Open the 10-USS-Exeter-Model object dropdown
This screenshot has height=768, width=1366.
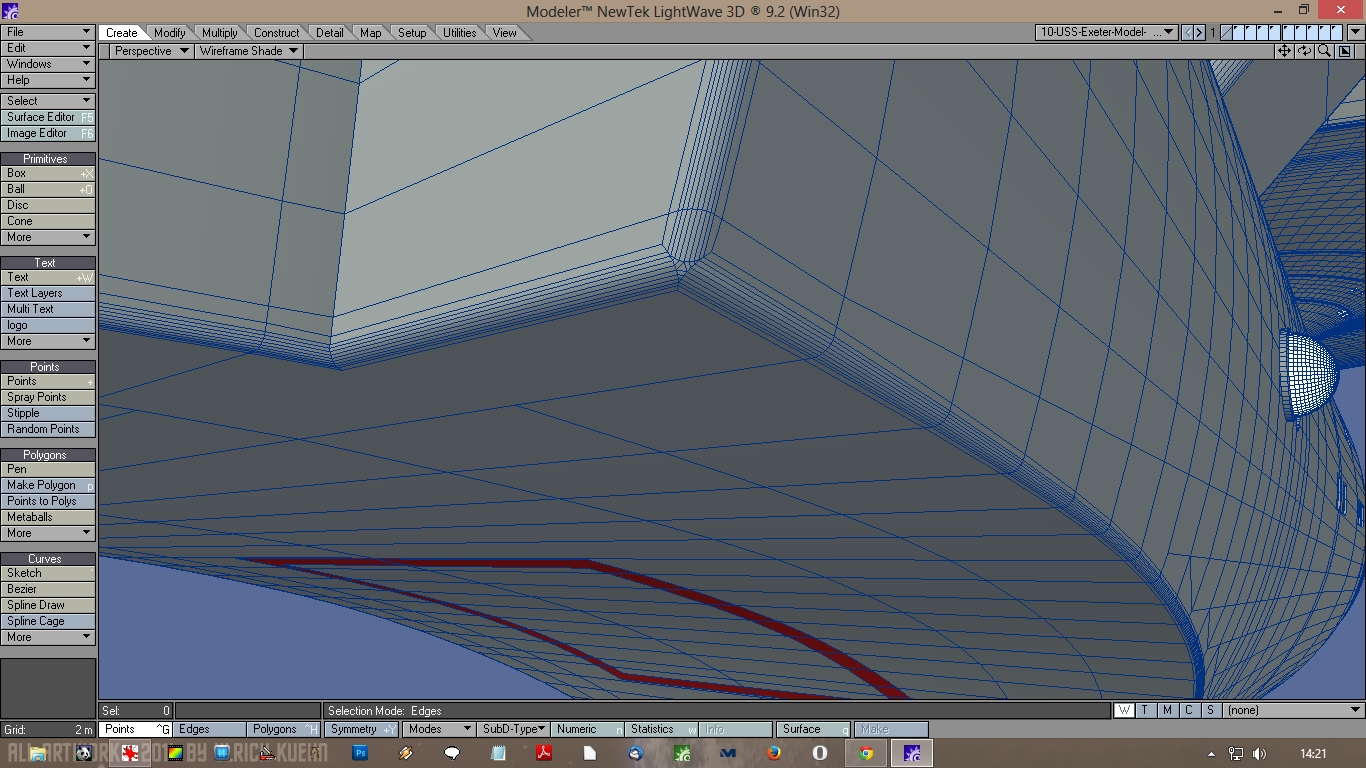pos(1107,32)
